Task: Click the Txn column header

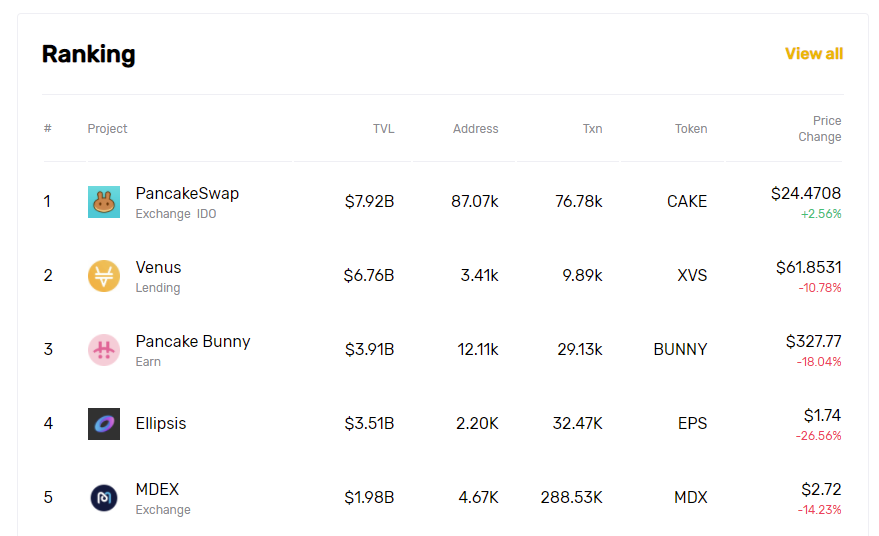Action: (592, 129)
